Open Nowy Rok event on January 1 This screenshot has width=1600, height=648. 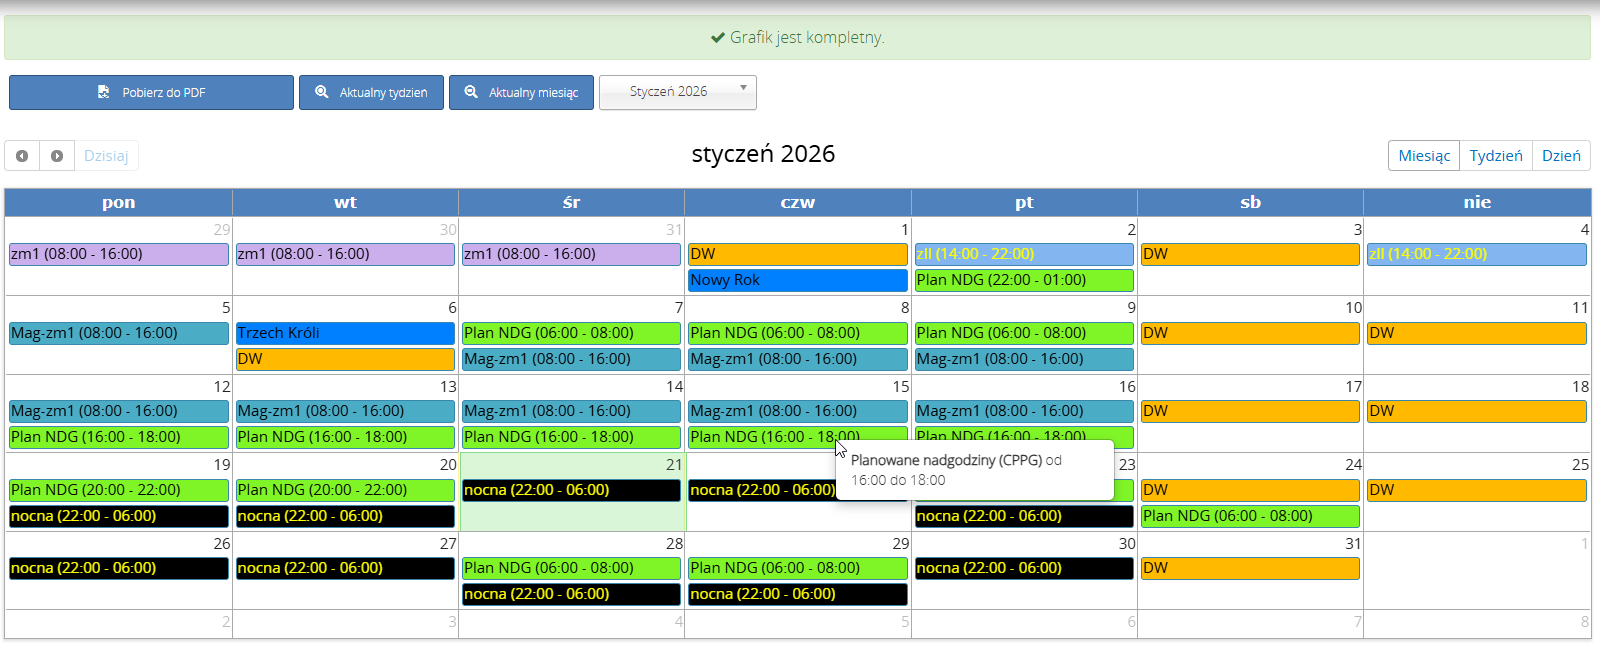(797, 280)
